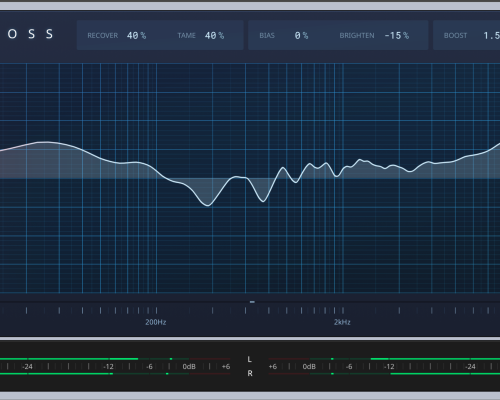The image size is (500, 400).
Task: Click the -12 mark on left meter
Action: pos(108,366)
